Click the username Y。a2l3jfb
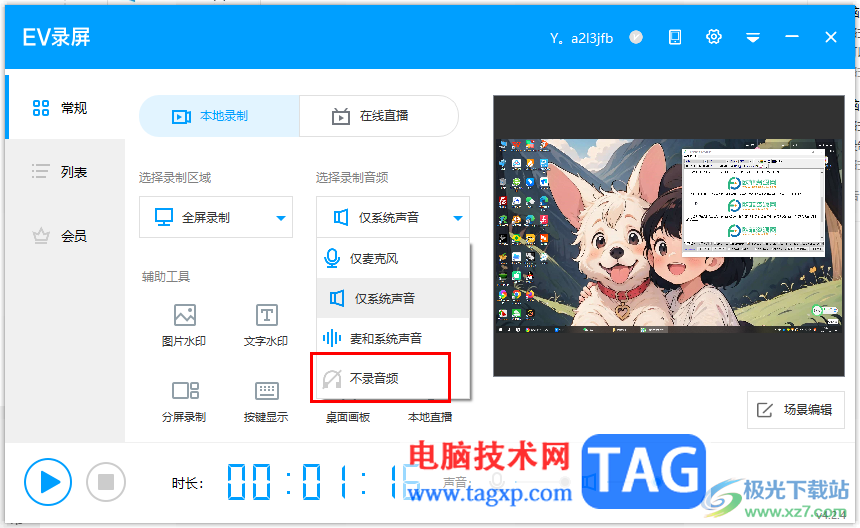 581,38
